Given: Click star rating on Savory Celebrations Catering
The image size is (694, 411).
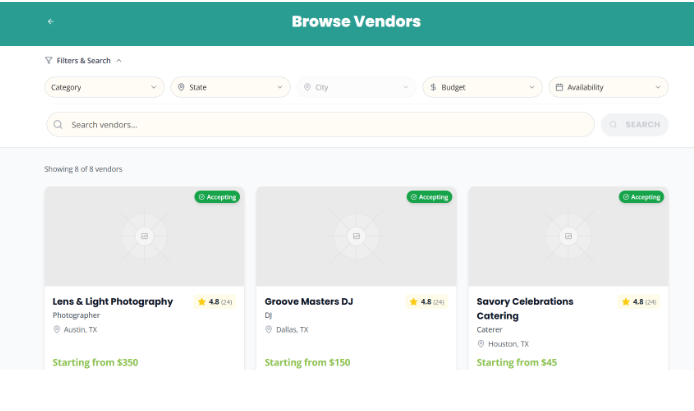Looking at the screenshot, I should click(639, 302).
